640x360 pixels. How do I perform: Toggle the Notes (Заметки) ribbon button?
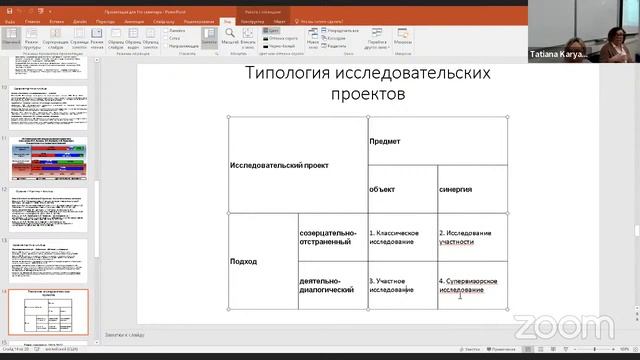tap(209, 38)
